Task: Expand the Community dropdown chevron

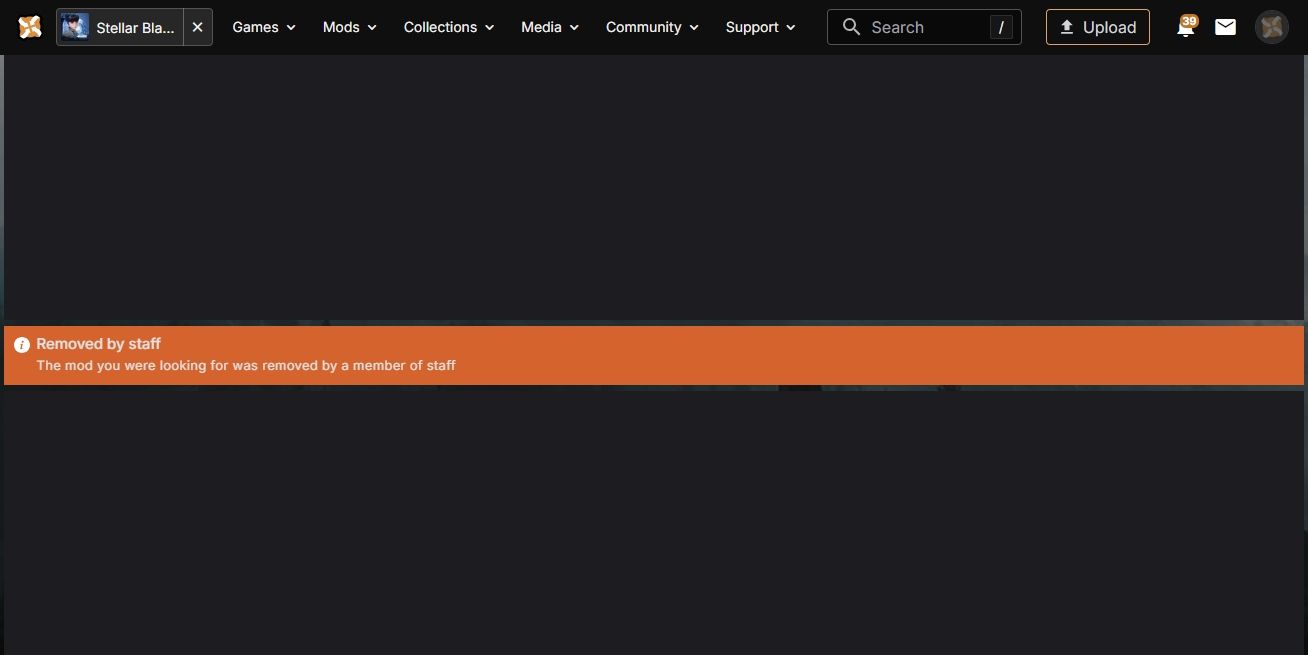Action: 694,28
